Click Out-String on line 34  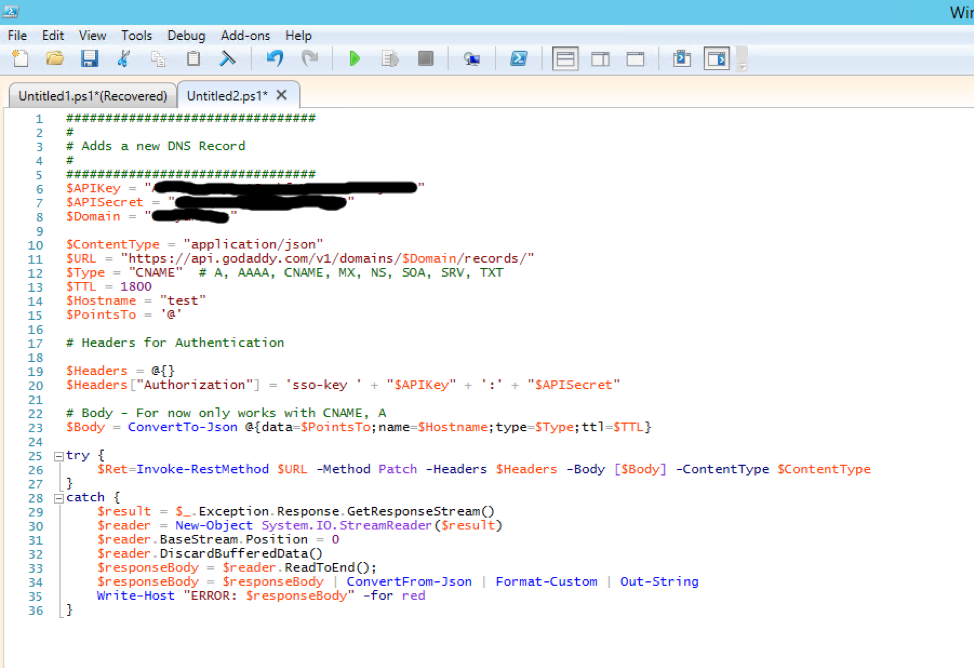659,582
